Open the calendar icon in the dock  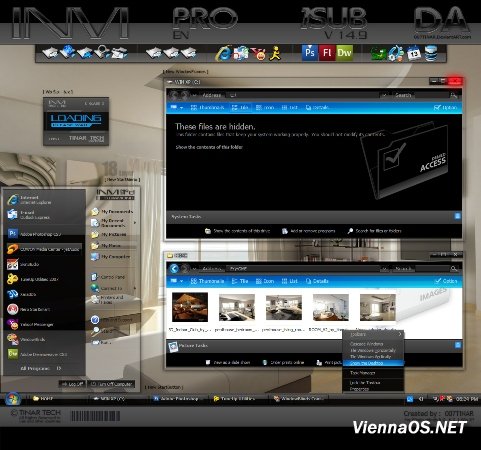click(x=414, y=54)
